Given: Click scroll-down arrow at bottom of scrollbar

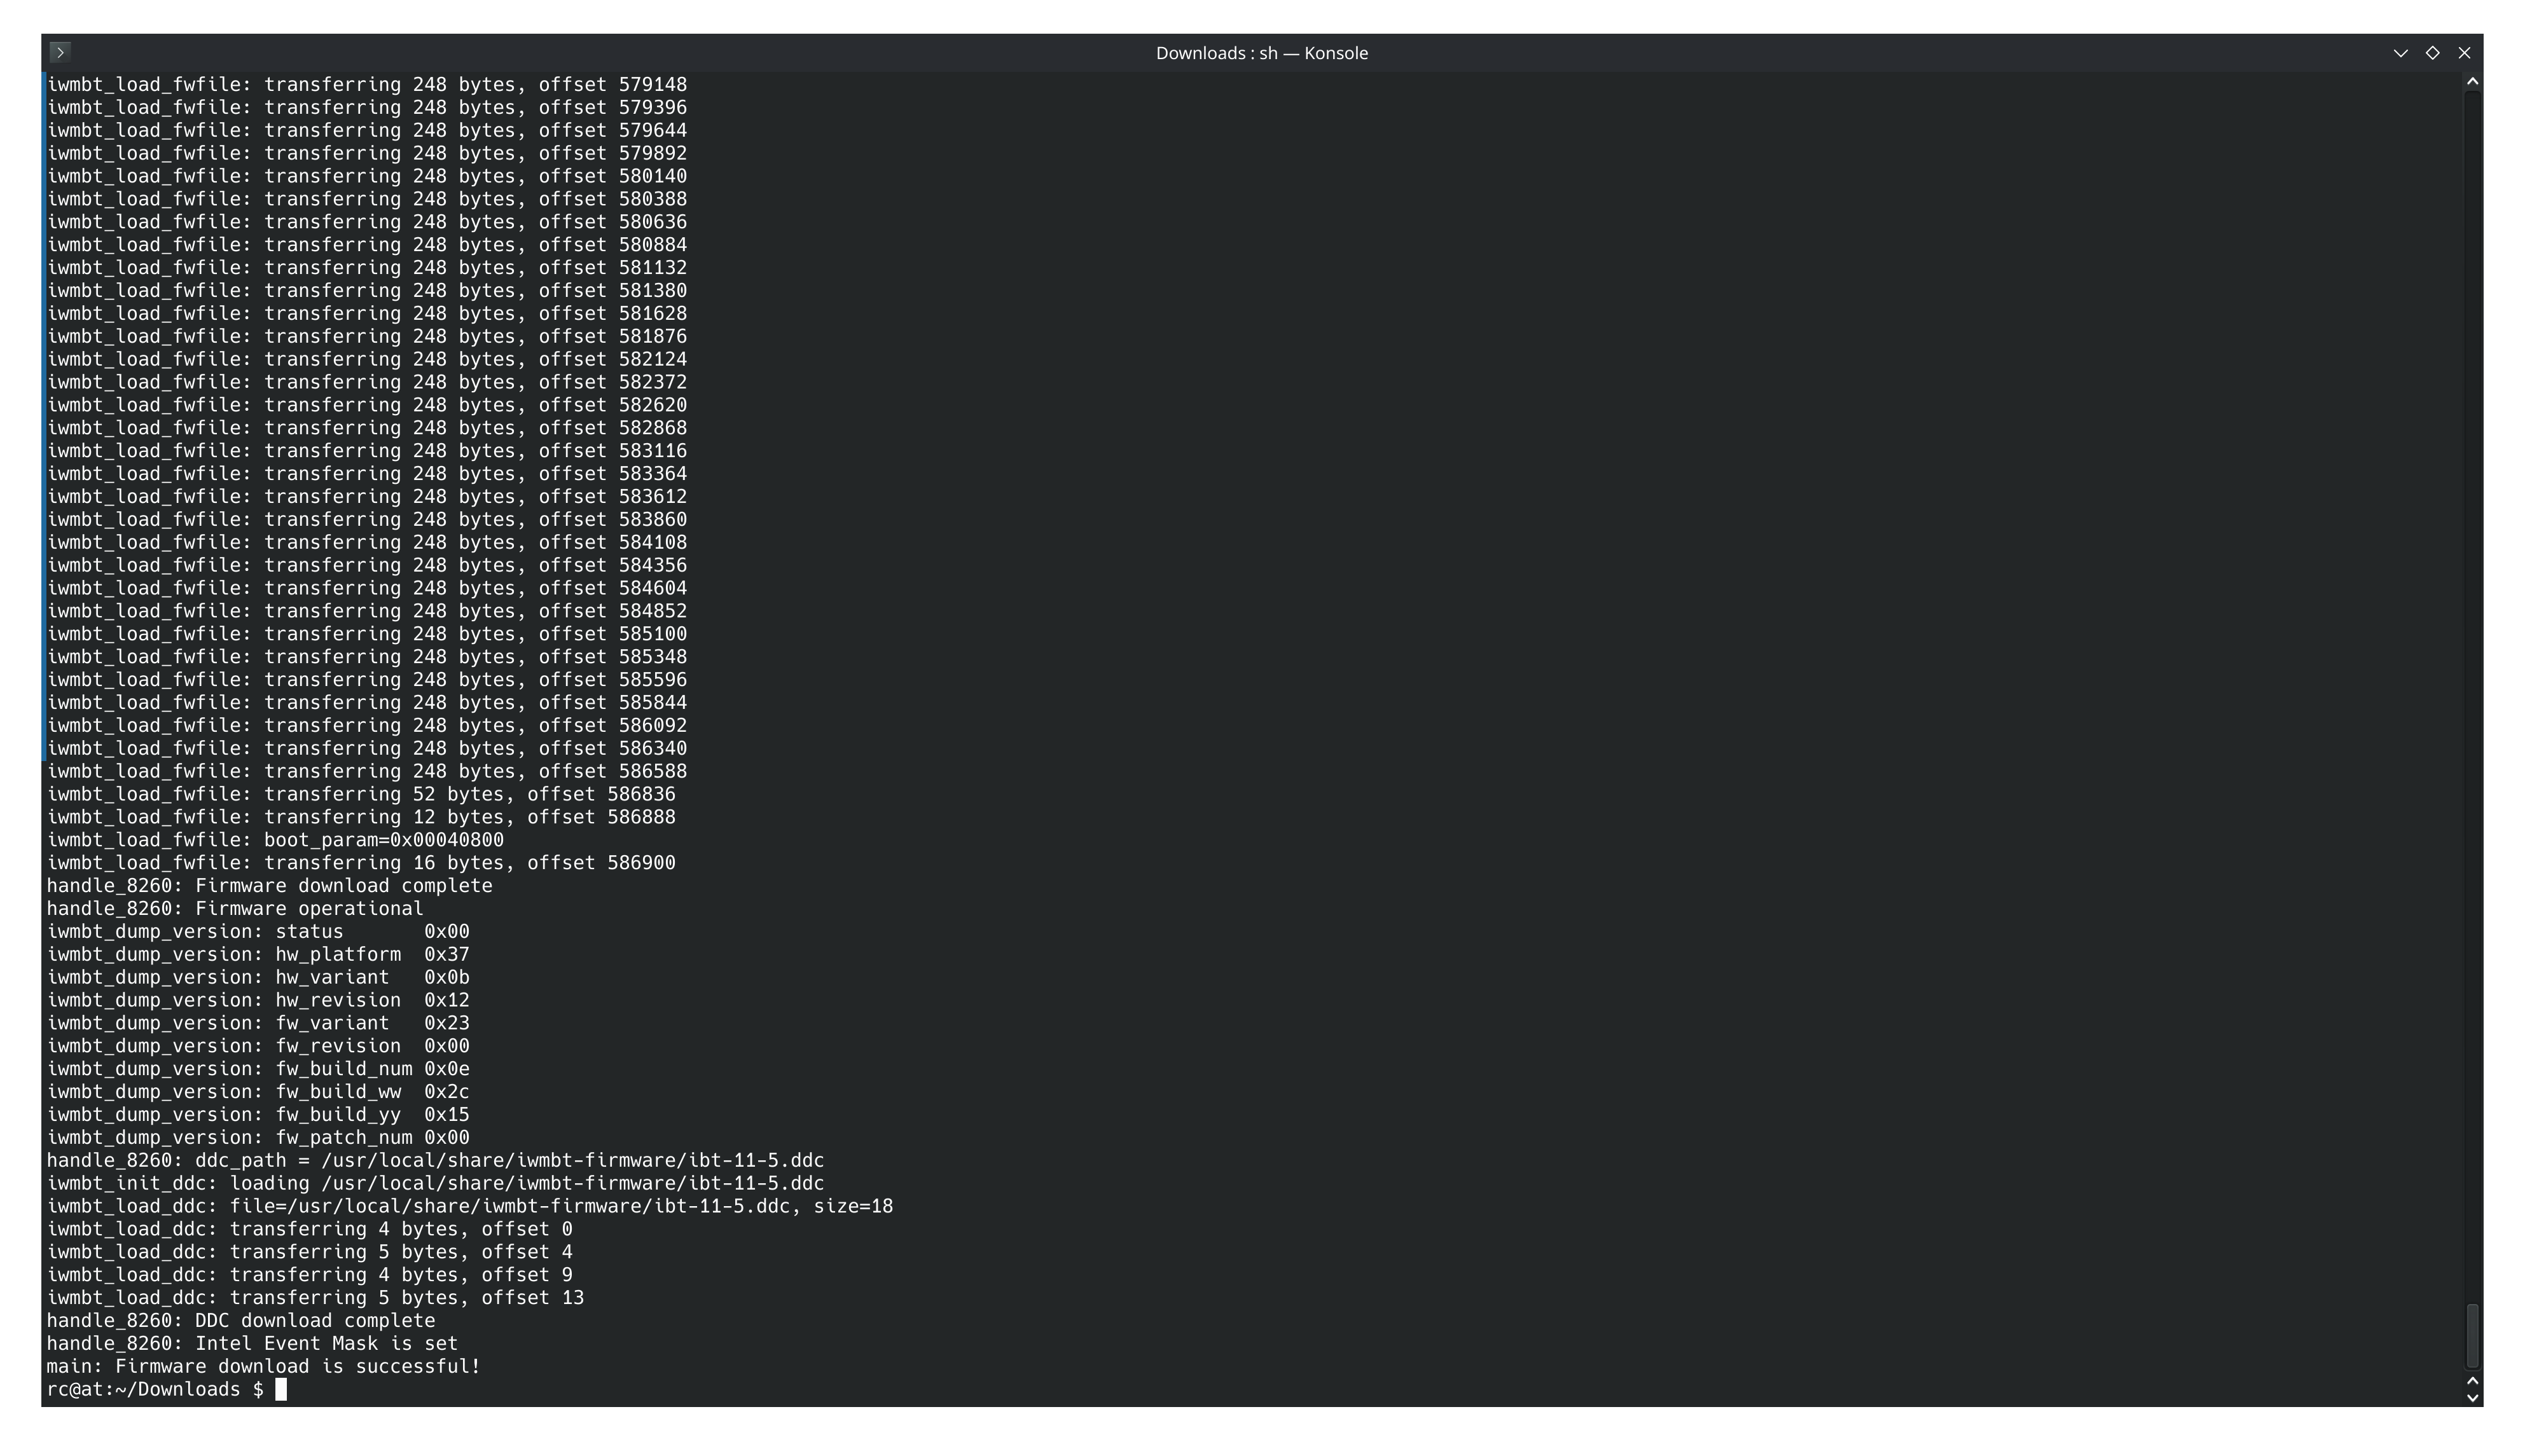Looking at the screenshot, I should (x=2472, y=1398).
